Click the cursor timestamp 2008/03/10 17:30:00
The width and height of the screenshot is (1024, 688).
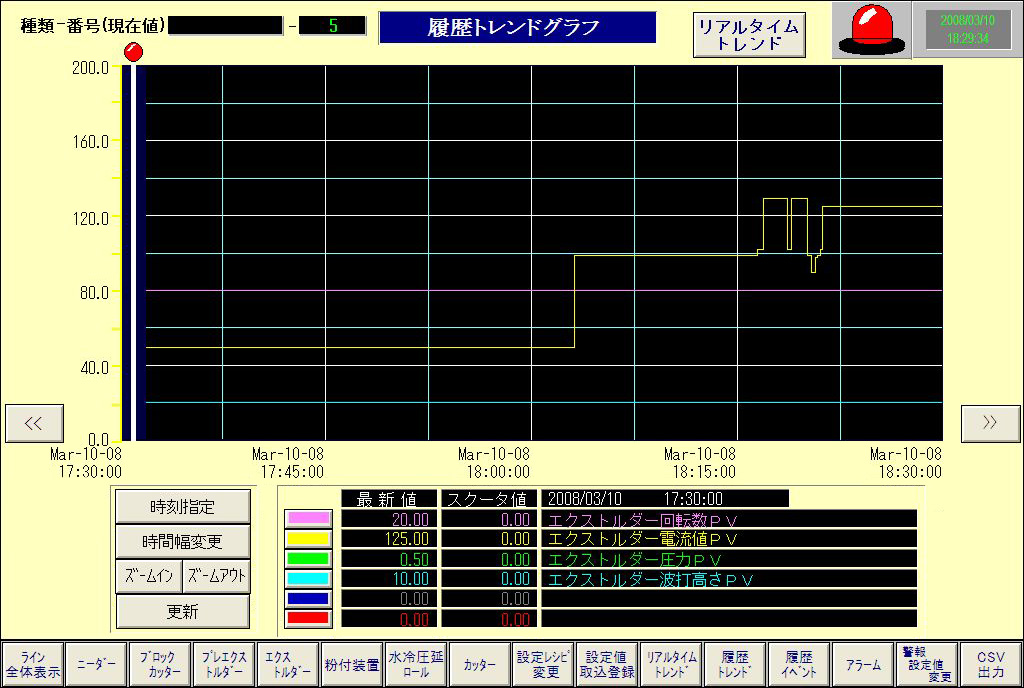(665, 499)
